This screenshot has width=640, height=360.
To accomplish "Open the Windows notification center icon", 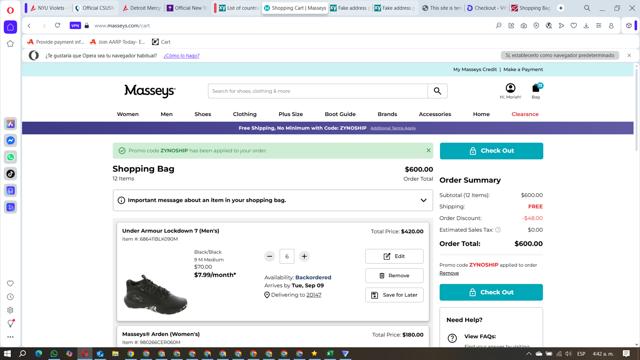I will click(x=626, y=353).
